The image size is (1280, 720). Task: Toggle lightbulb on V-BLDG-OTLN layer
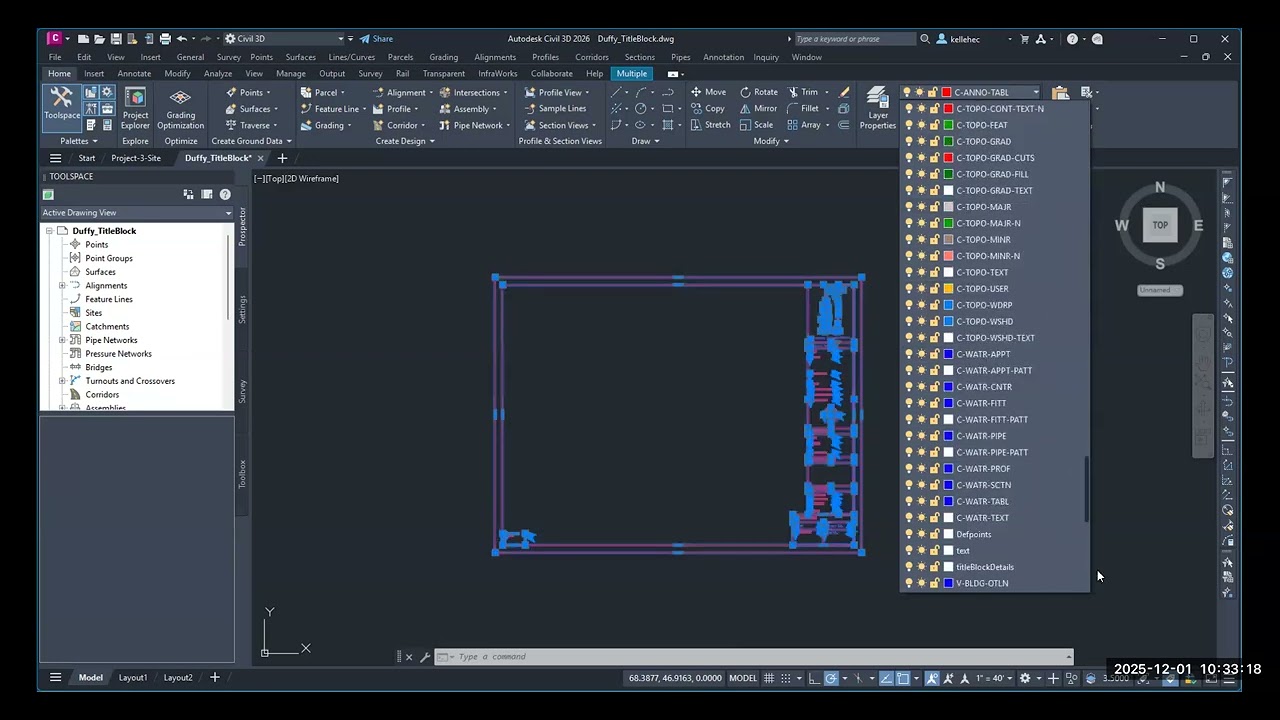click(909, 583)
